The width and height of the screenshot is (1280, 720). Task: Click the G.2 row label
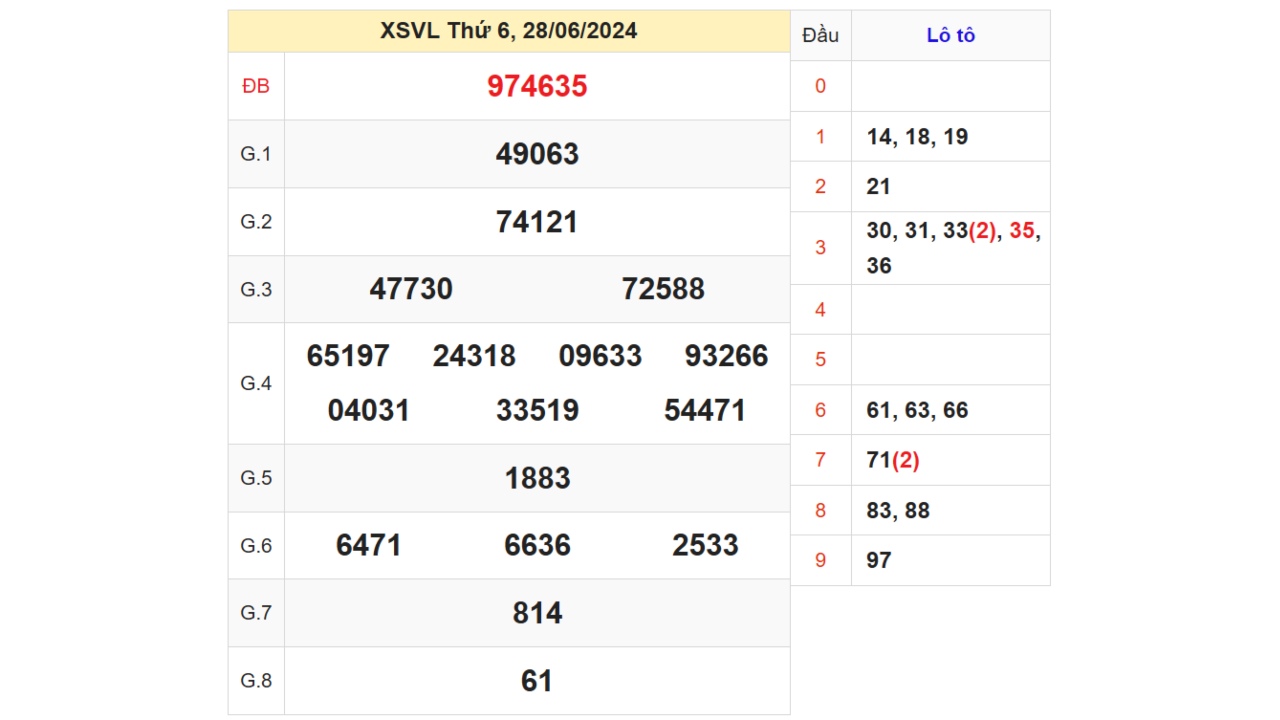256,222
